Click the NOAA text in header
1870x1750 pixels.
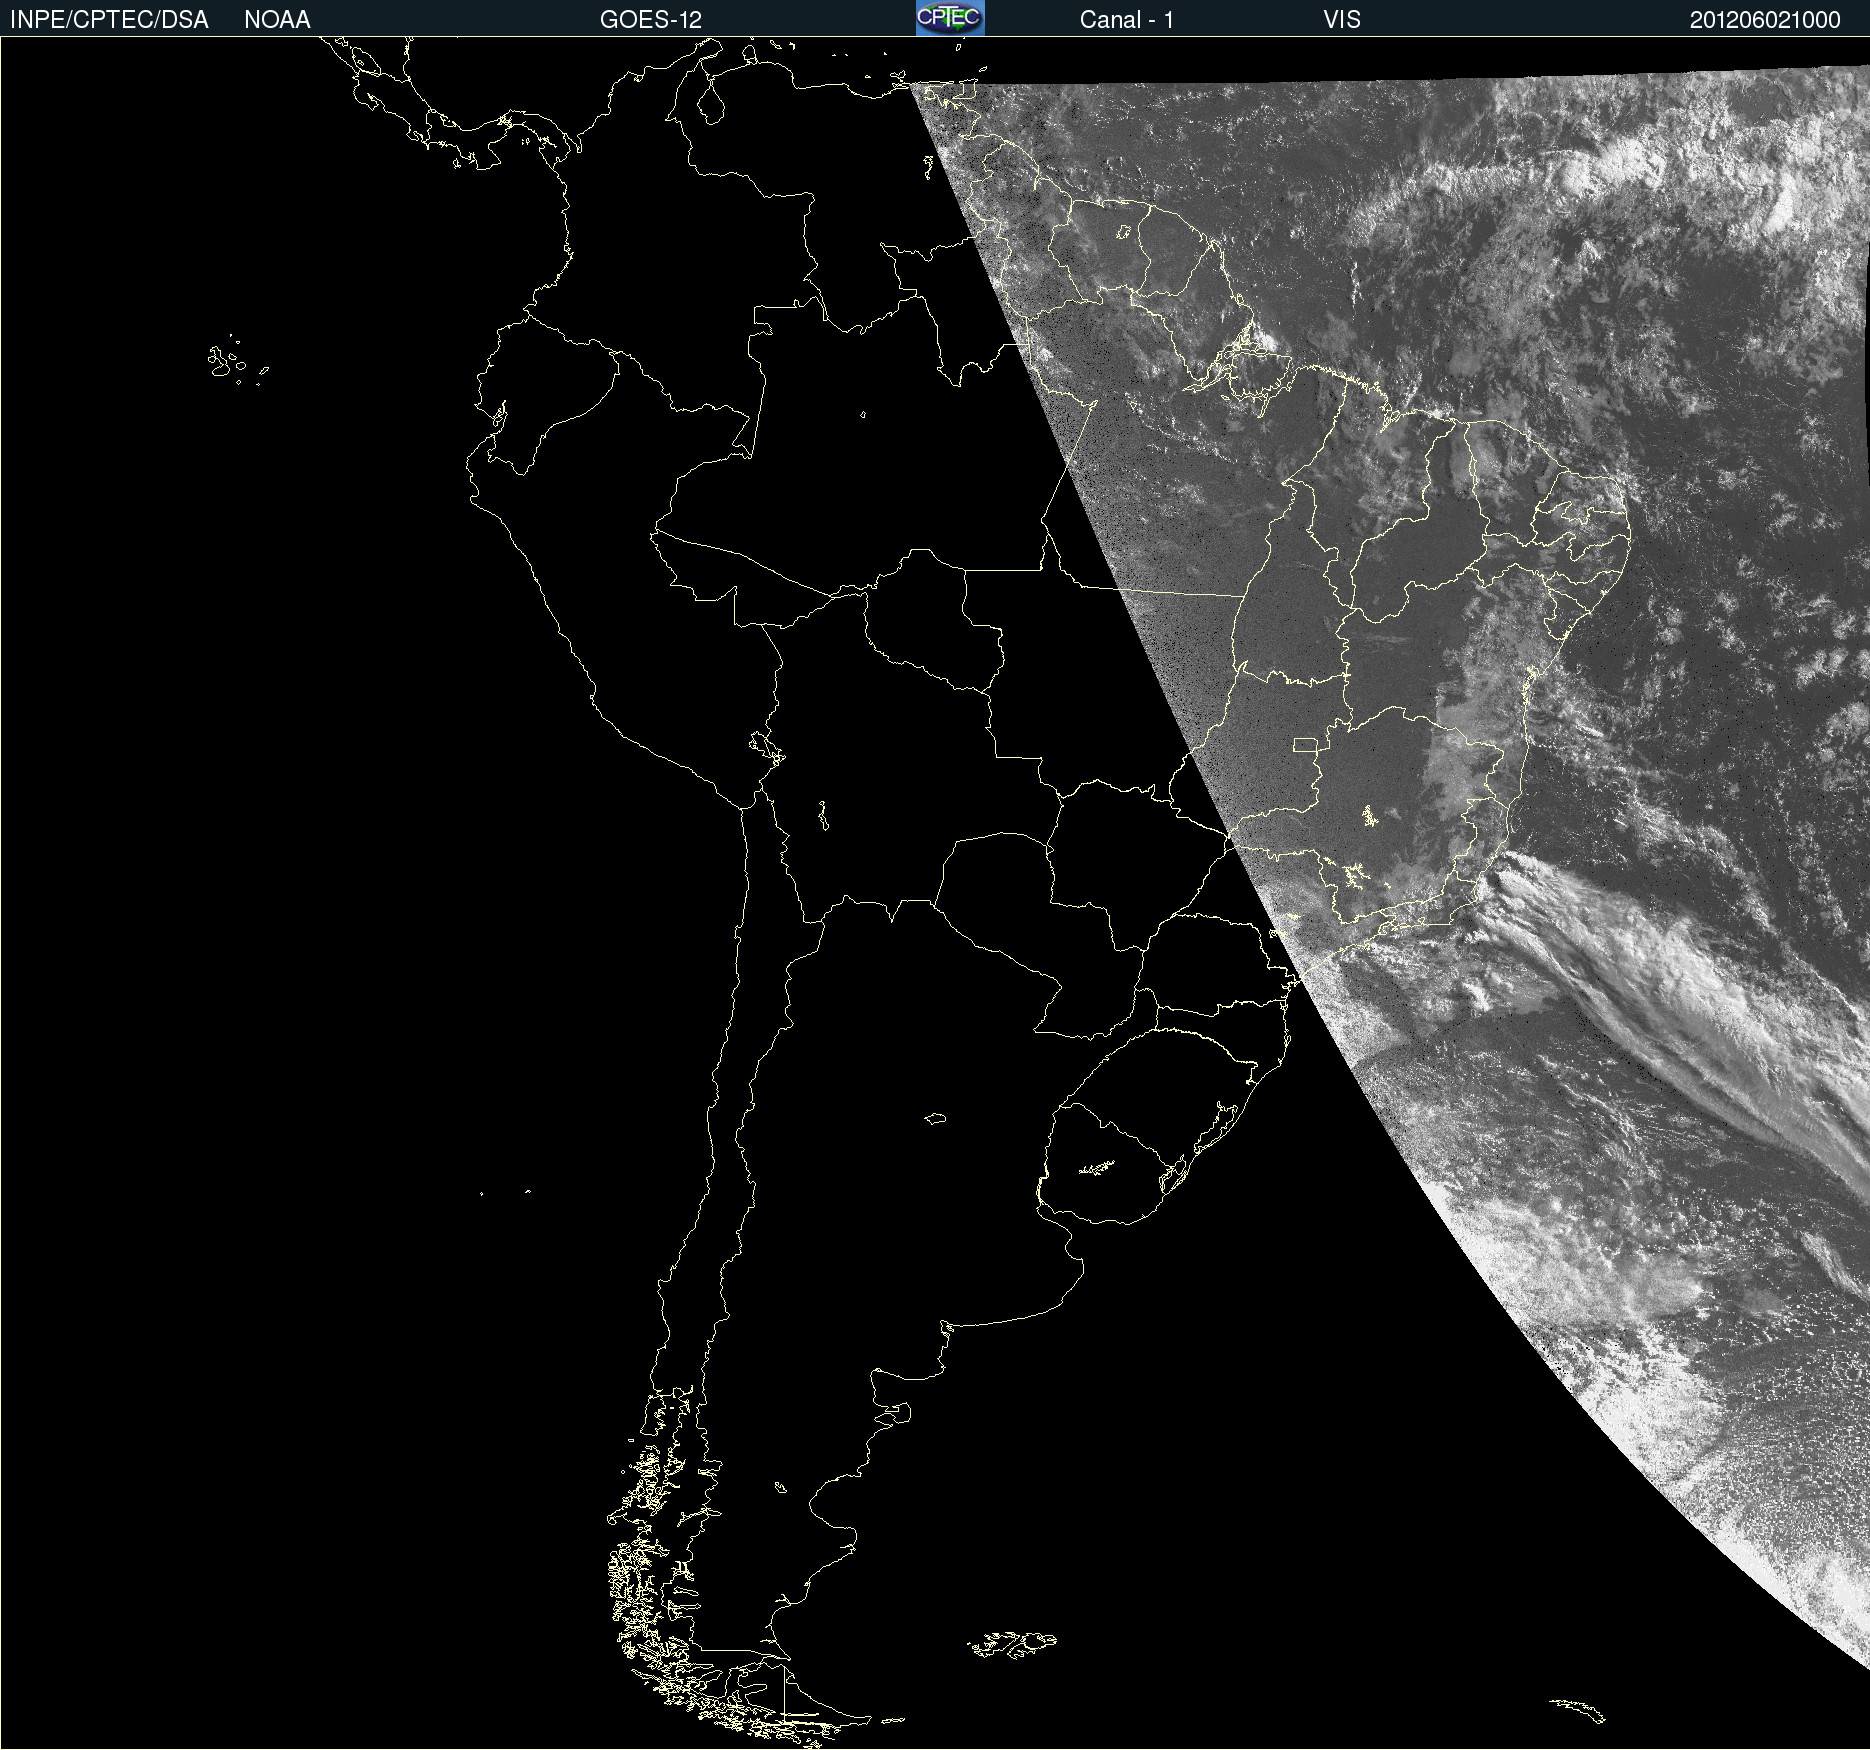pyautogui.click(x=277, y=20)
